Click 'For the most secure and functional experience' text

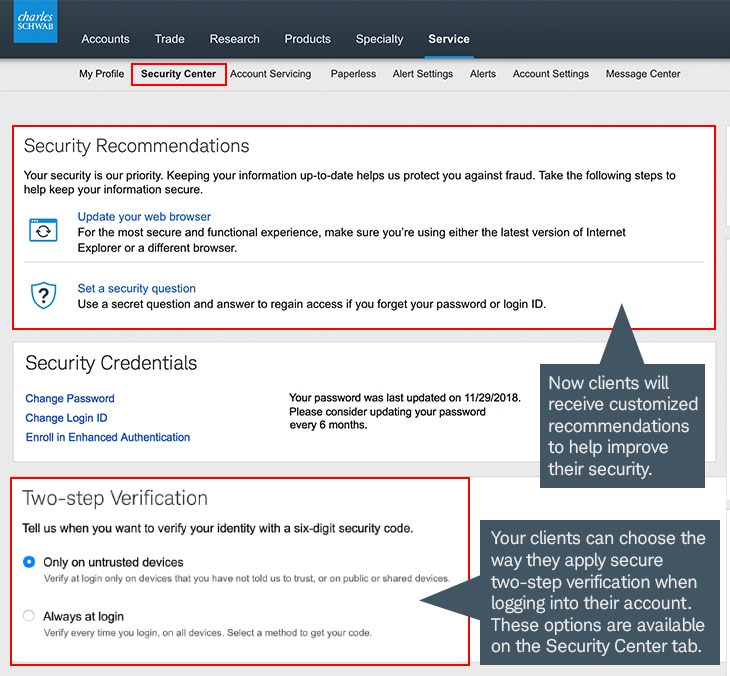pos(351,240)
